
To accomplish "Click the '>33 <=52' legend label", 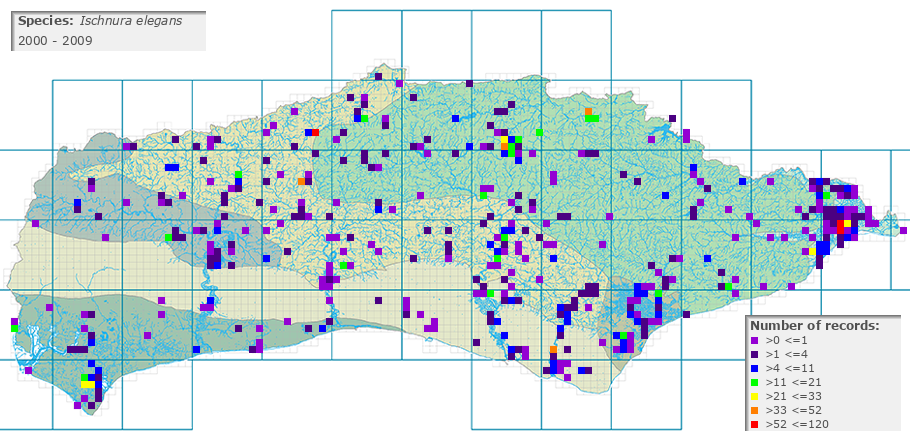I will 793,410.
